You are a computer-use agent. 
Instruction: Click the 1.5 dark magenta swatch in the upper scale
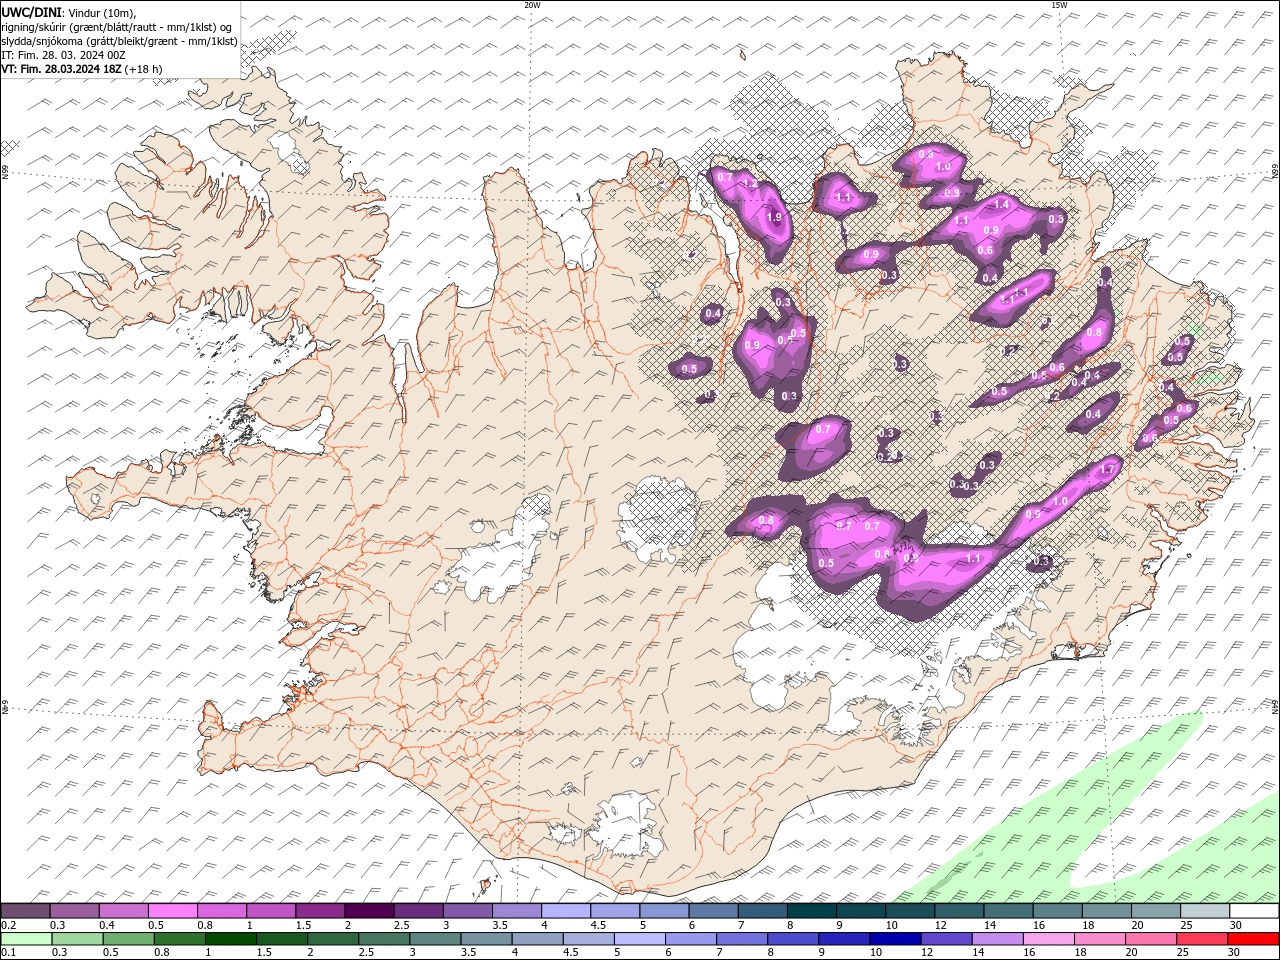click(319, 911)
